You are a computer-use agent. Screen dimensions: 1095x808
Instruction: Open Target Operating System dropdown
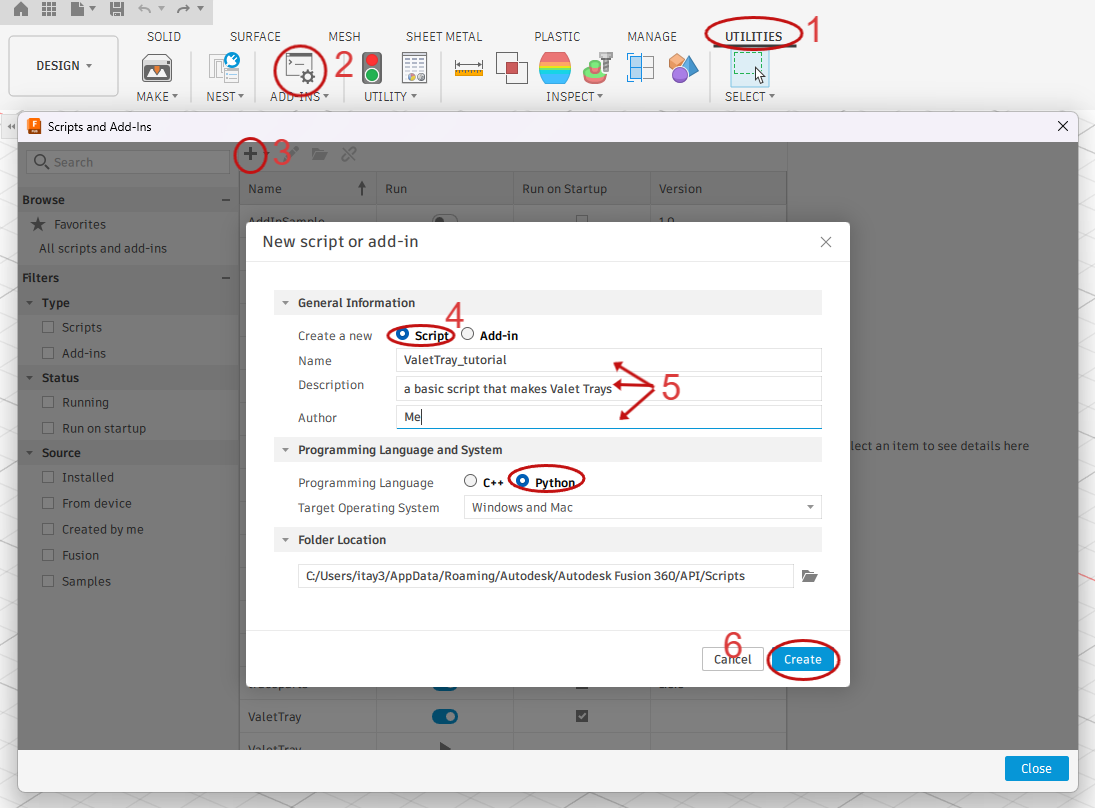coord(642,507)
